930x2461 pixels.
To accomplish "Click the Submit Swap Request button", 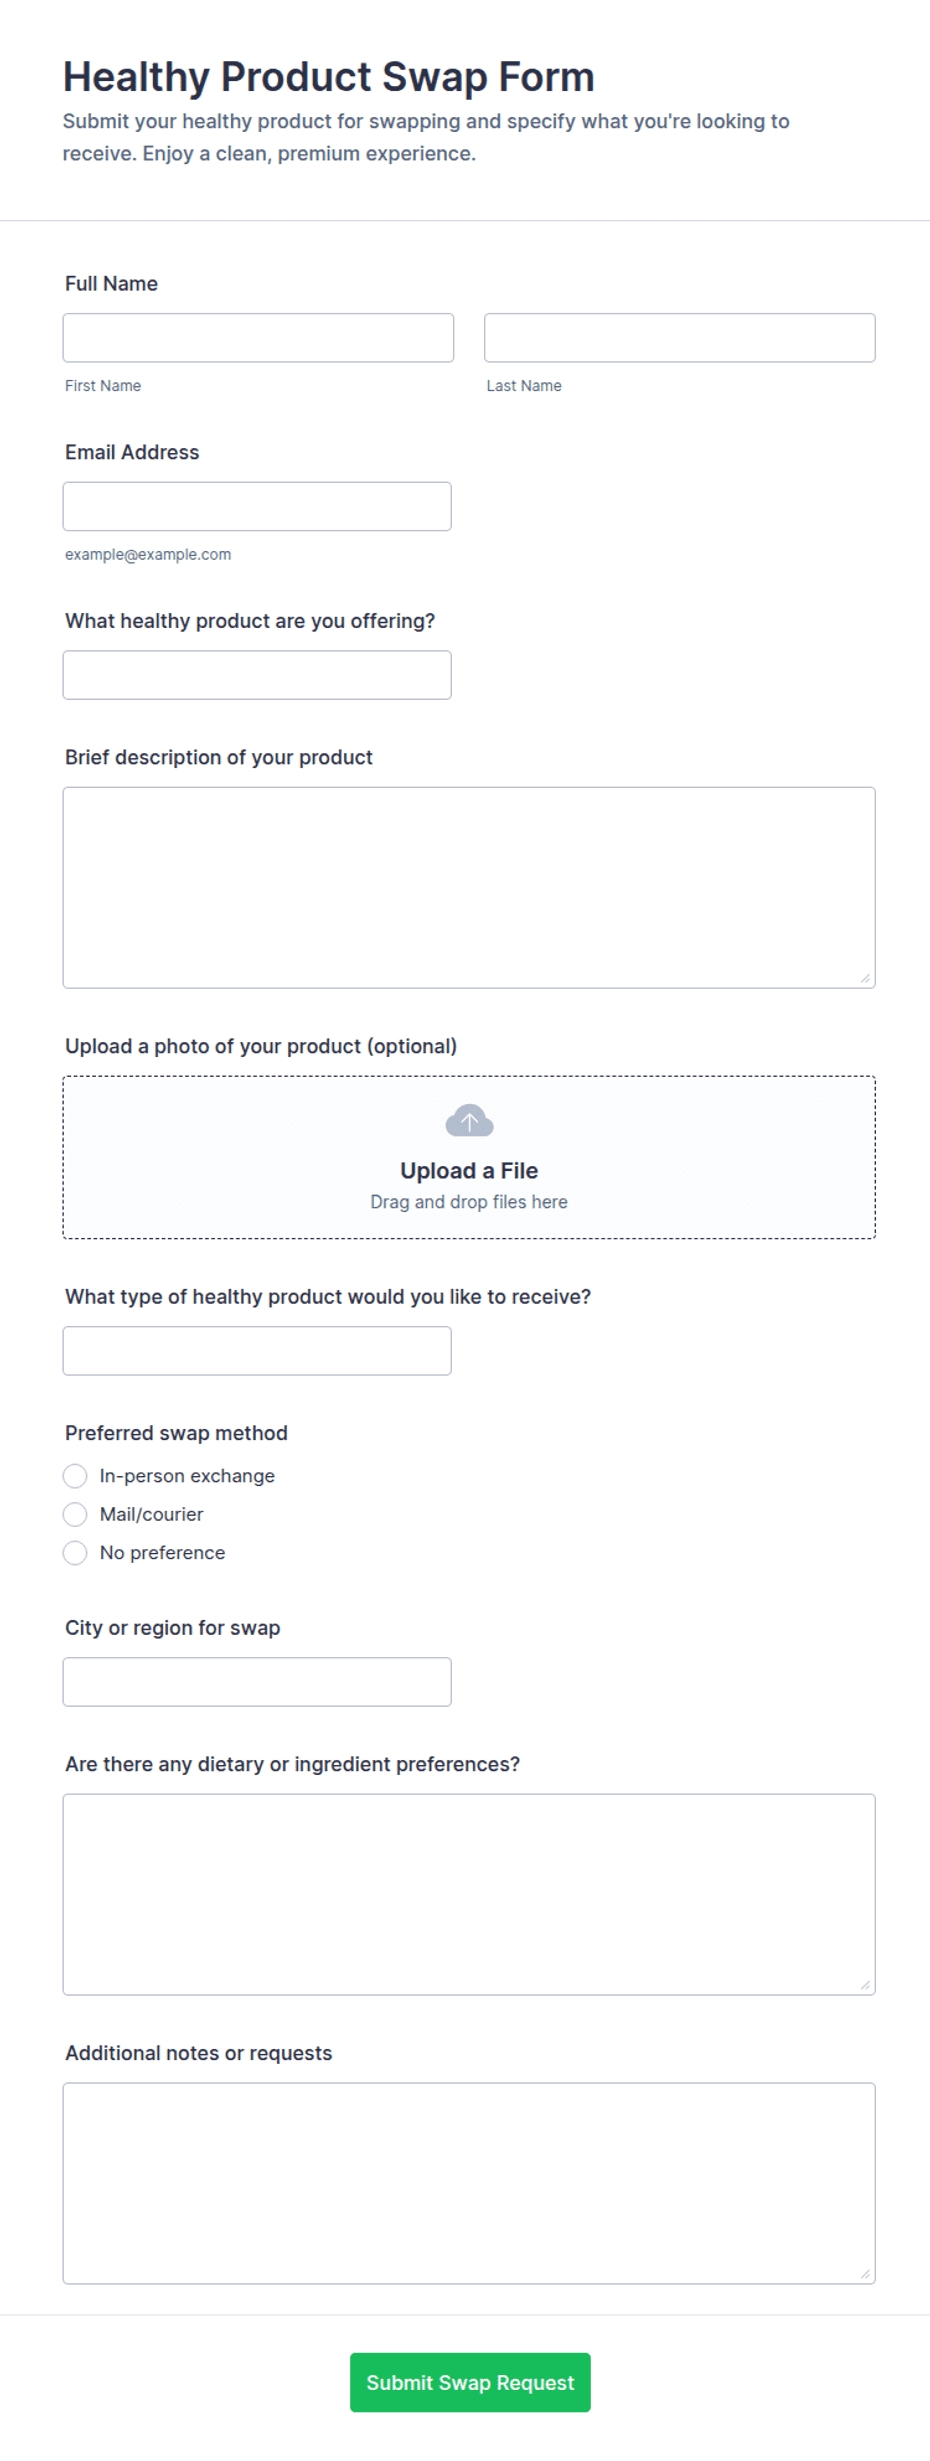I will pos(470,2382).
